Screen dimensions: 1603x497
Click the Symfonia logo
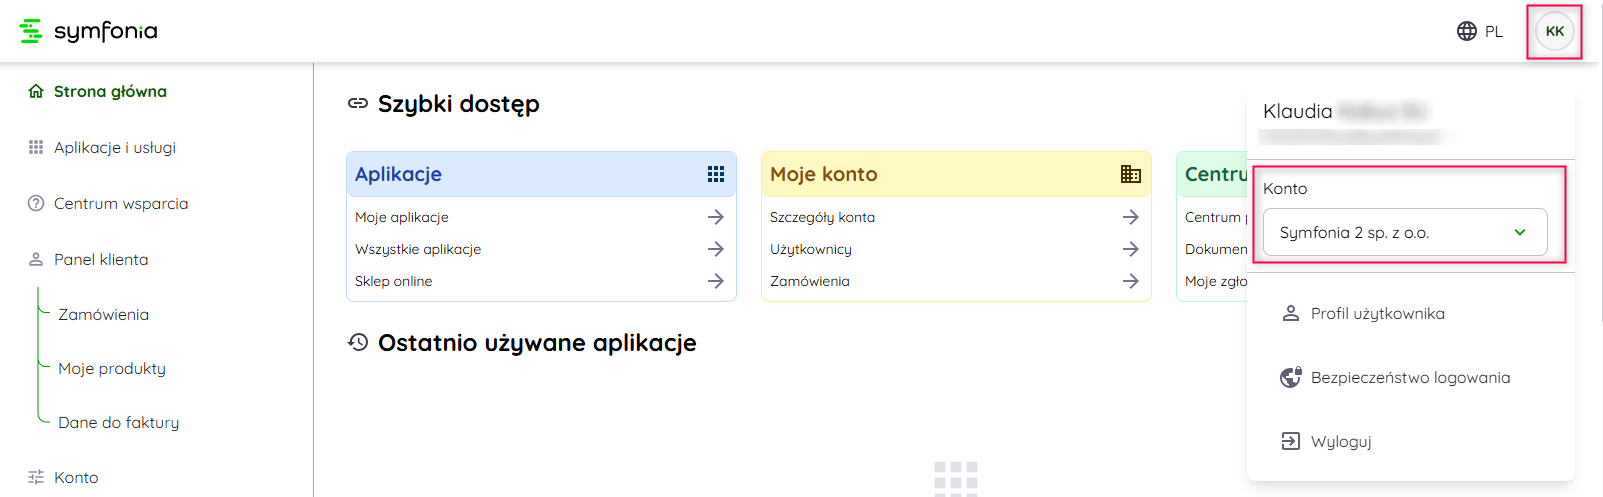88,31
